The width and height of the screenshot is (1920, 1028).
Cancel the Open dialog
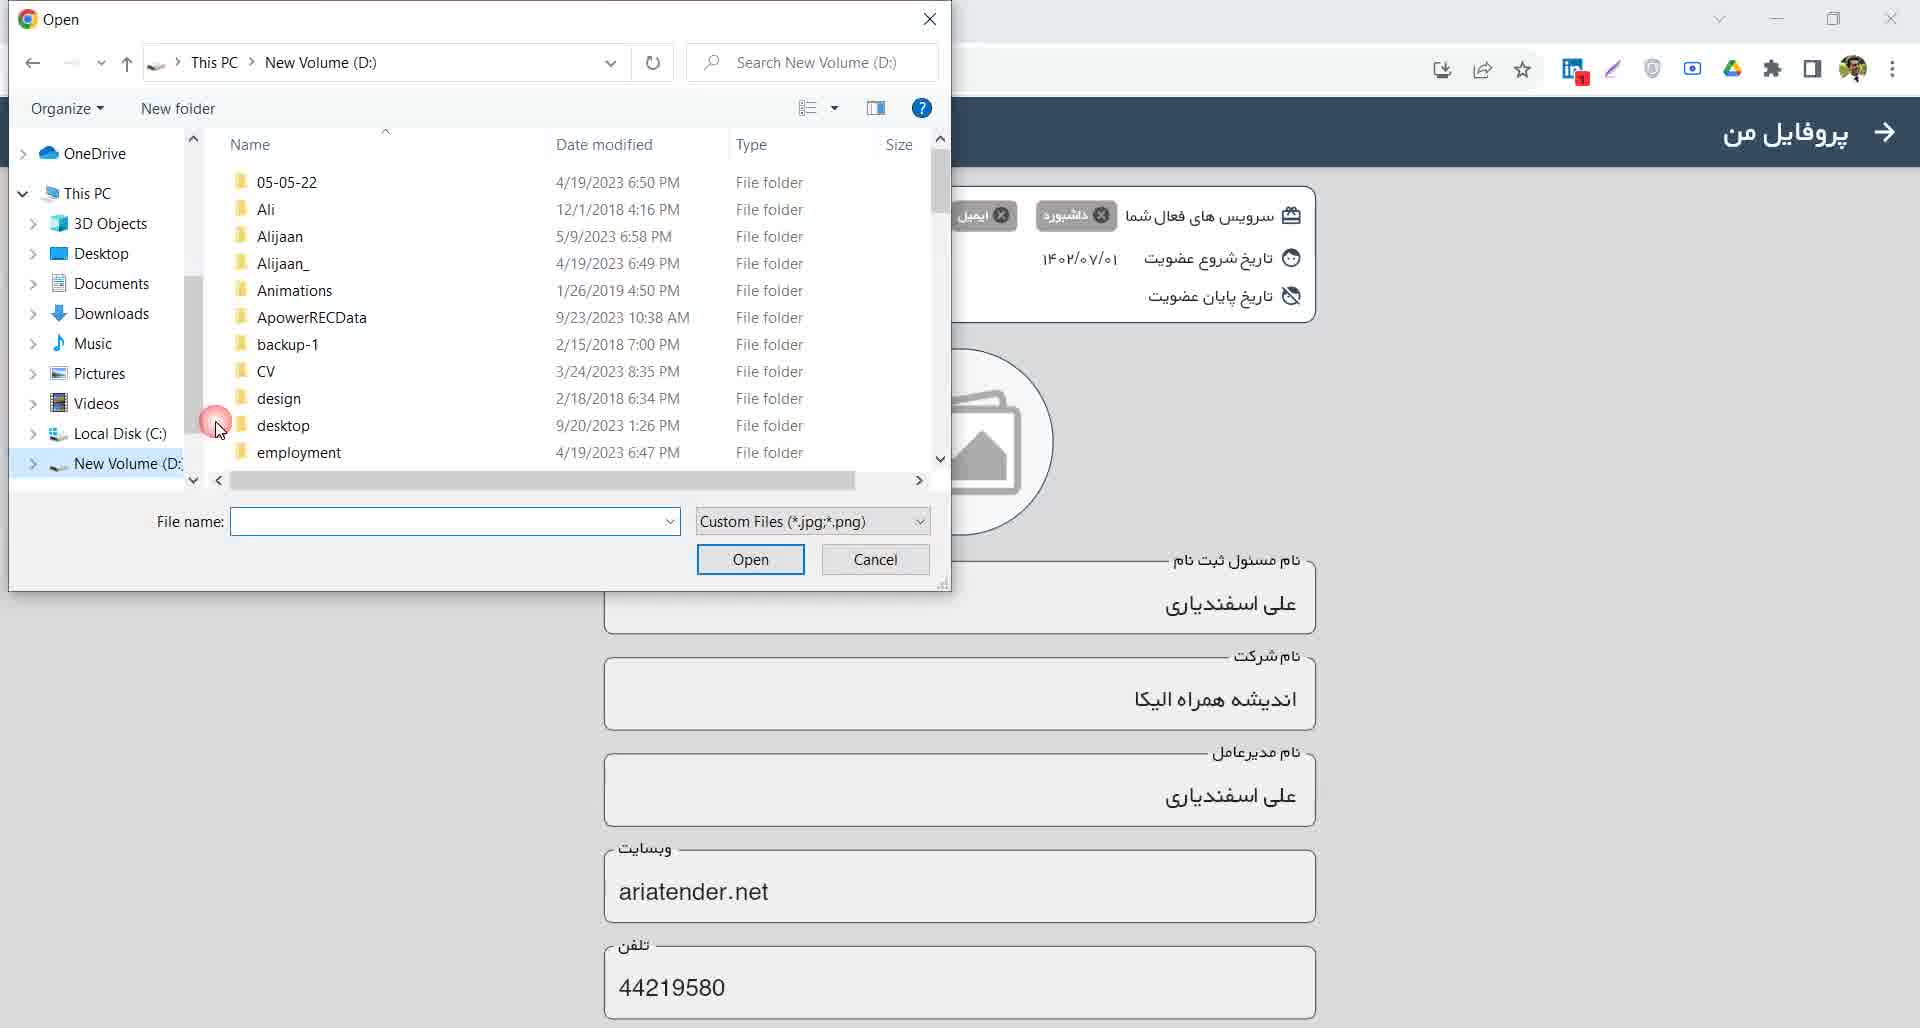(875, 560)
